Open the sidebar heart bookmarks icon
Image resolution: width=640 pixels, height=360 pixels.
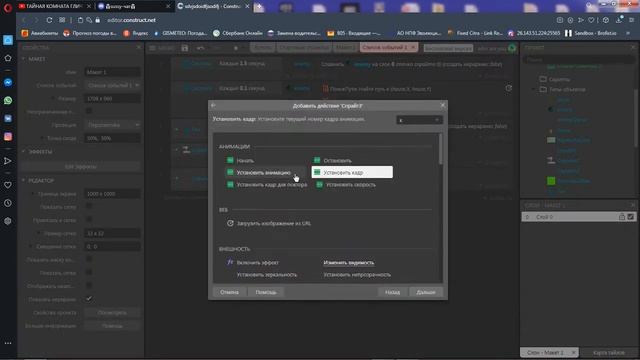[8, 185]
